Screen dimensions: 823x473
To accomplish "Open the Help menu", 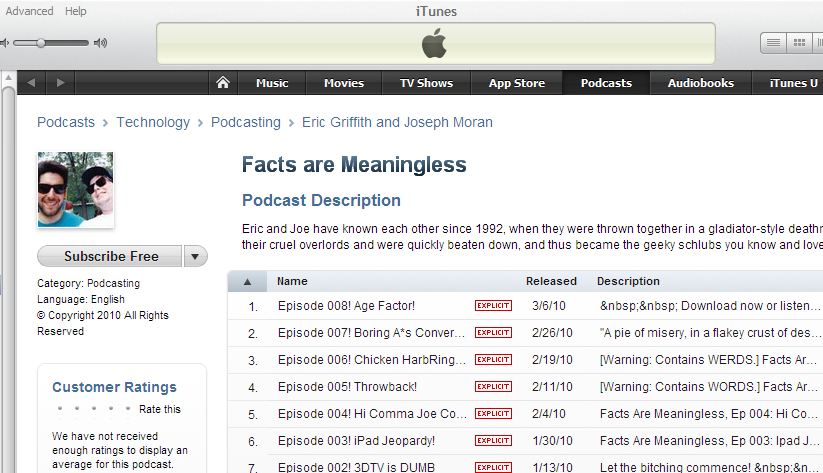I will pyautogui.click(x=76, y=11).
